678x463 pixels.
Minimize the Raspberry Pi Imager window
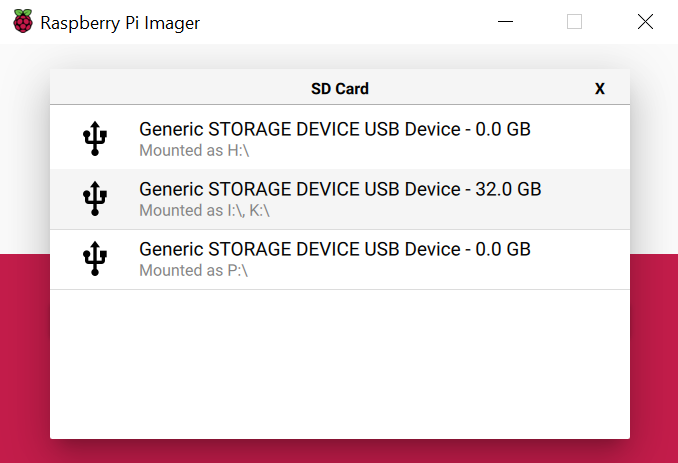pos(505,21)
